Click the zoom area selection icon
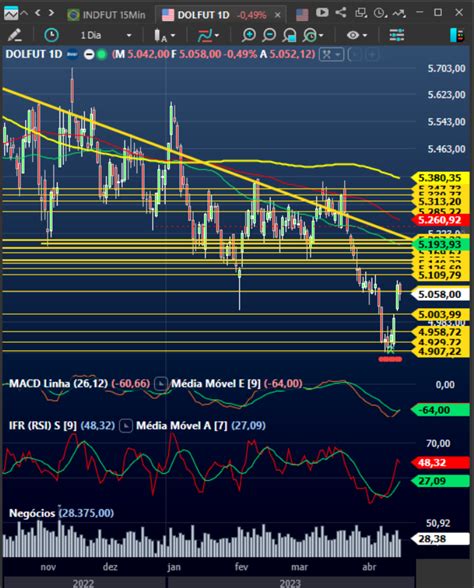 (290, 35)
